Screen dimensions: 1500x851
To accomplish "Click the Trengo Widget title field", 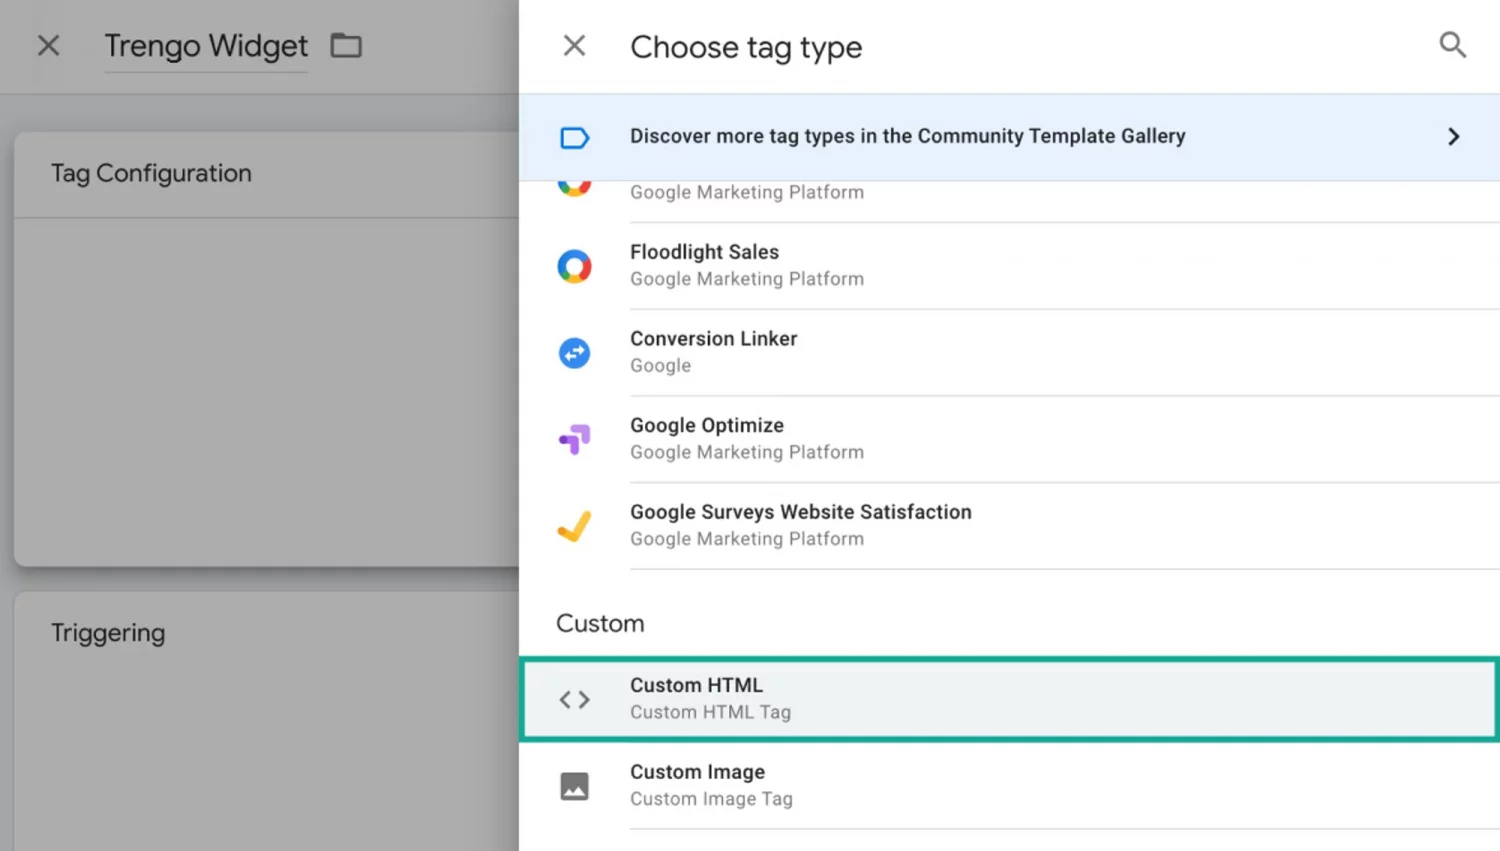I will point(206,46).
